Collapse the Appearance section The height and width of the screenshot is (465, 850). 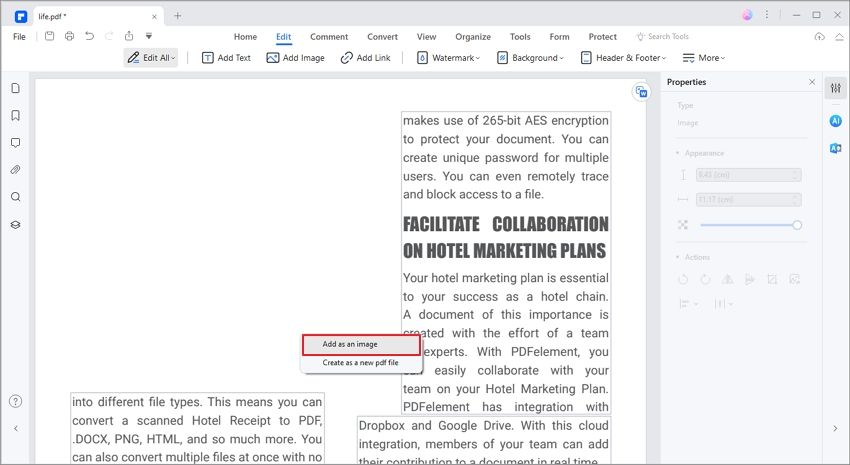(700, 153)
